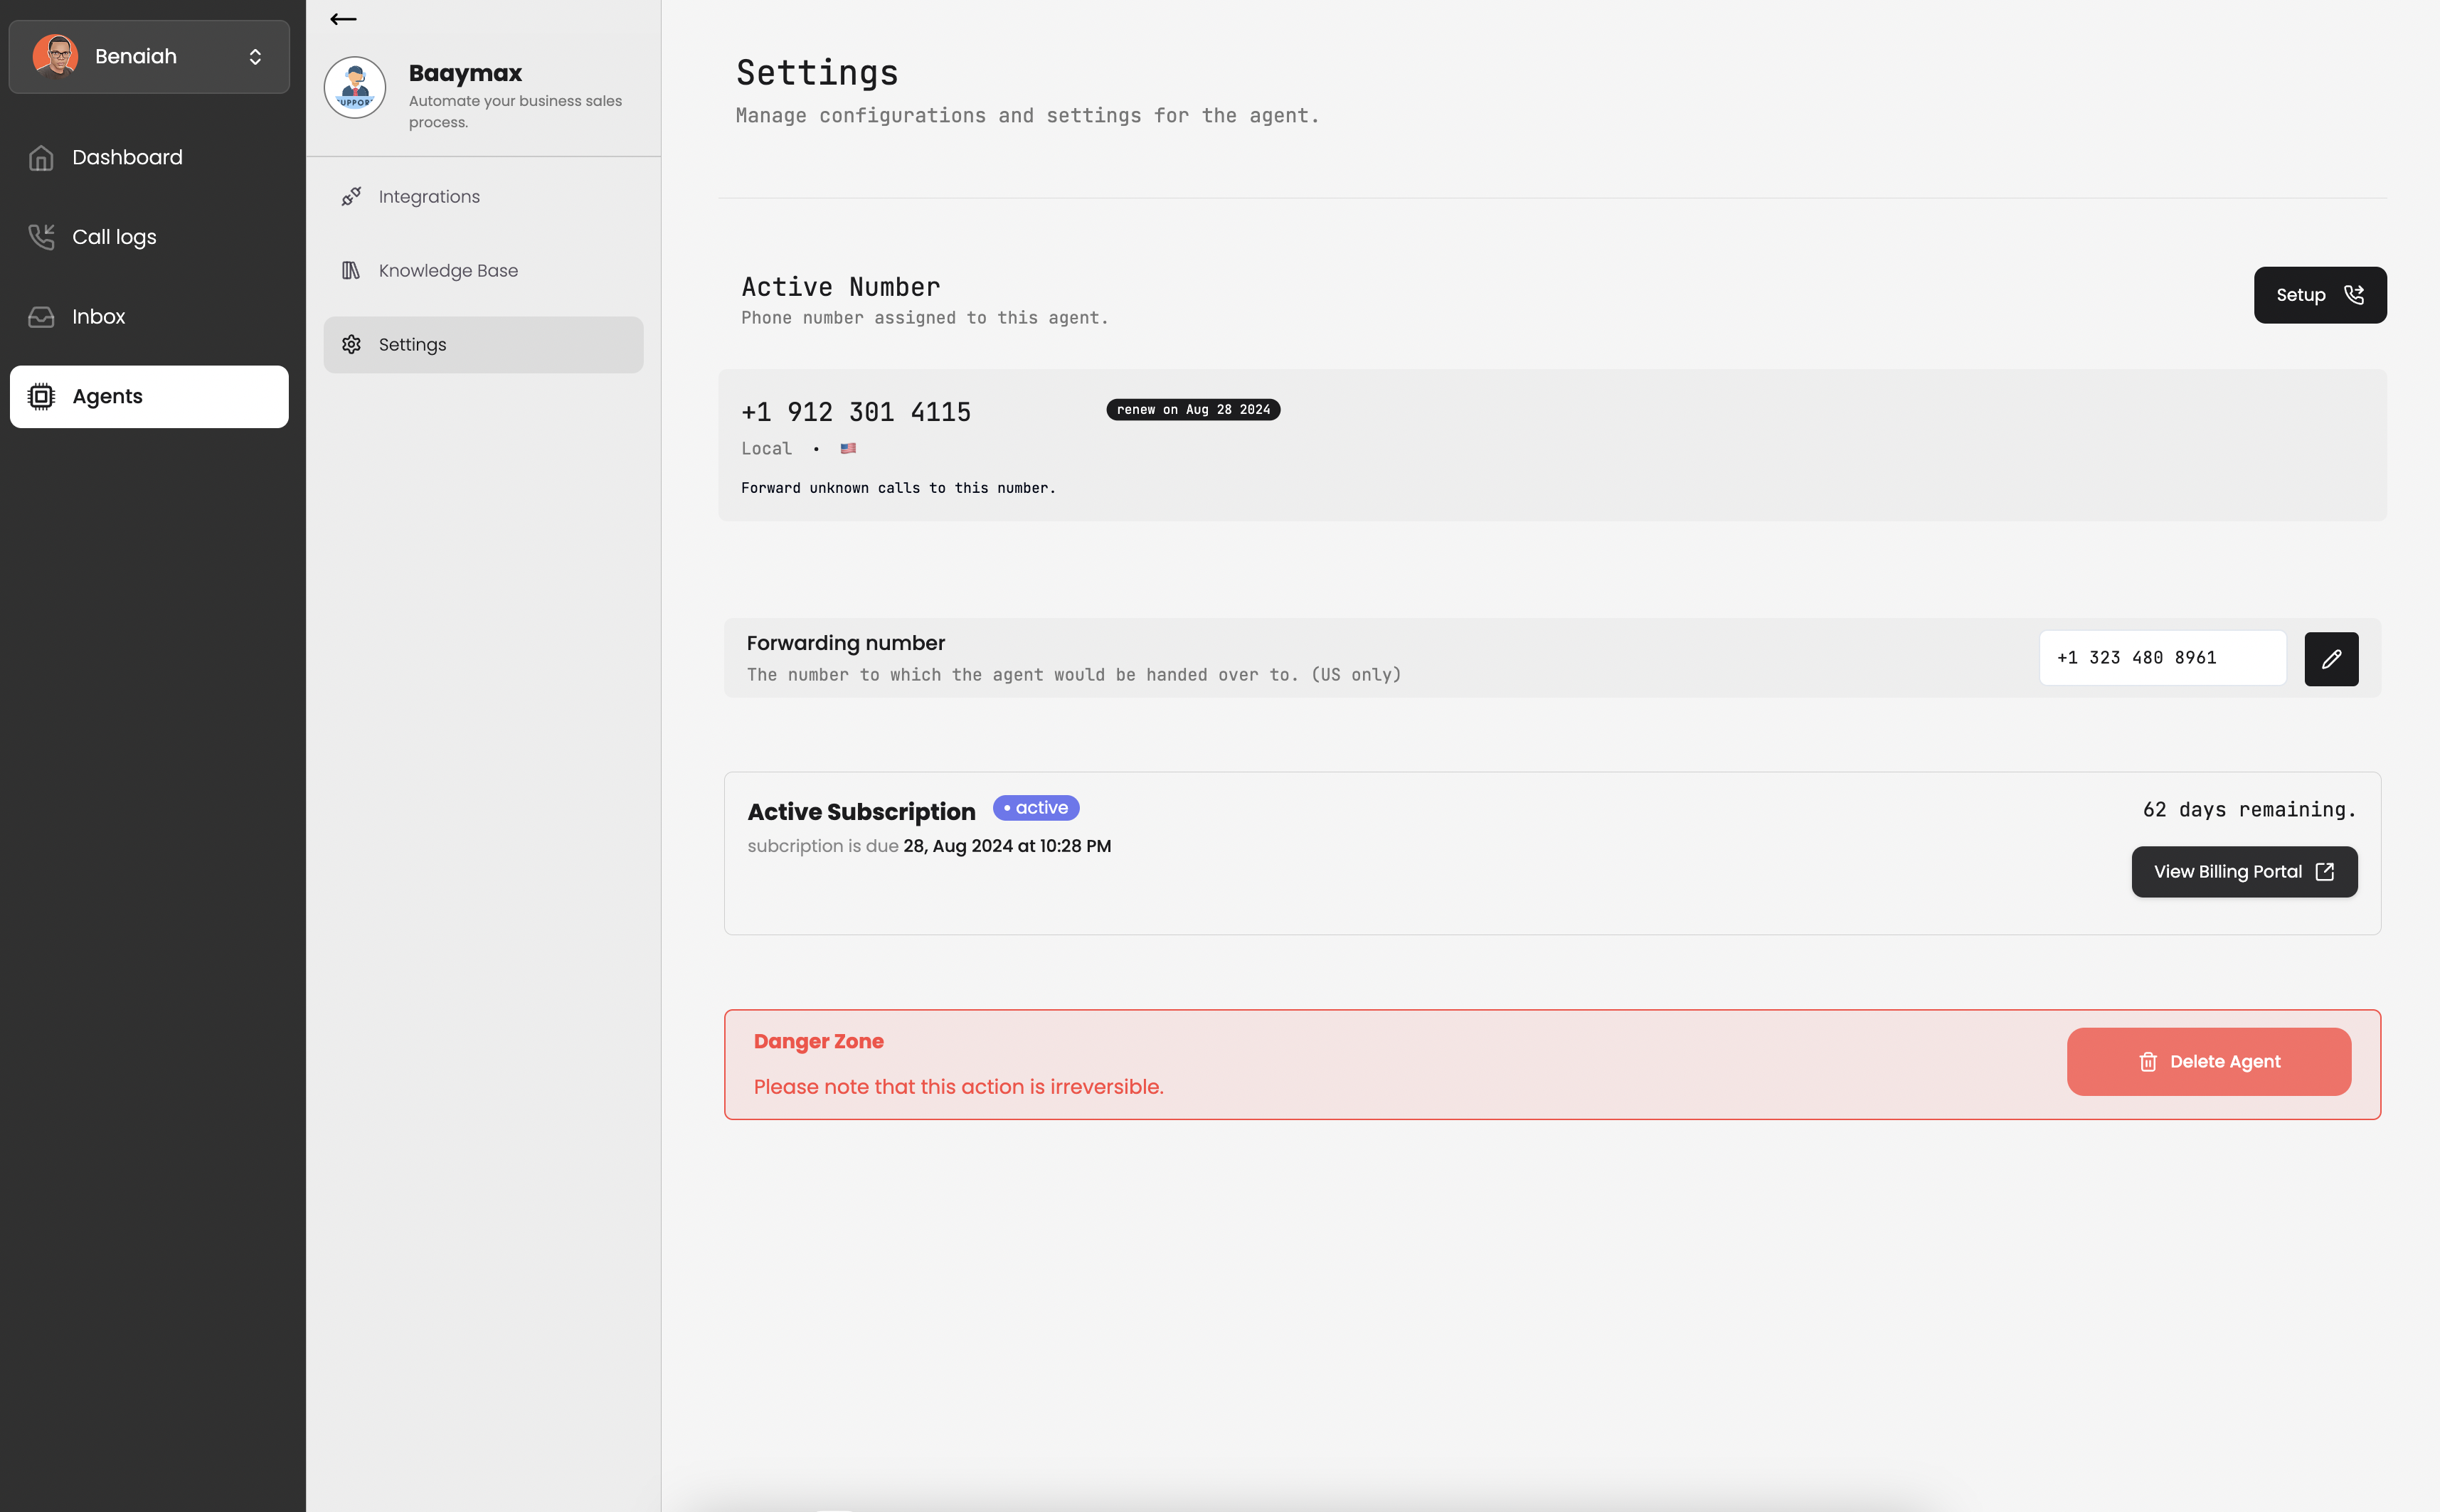The image size is (2440, 1512).
Task: Click the active subscription status badge
Action: [1035, 808]
